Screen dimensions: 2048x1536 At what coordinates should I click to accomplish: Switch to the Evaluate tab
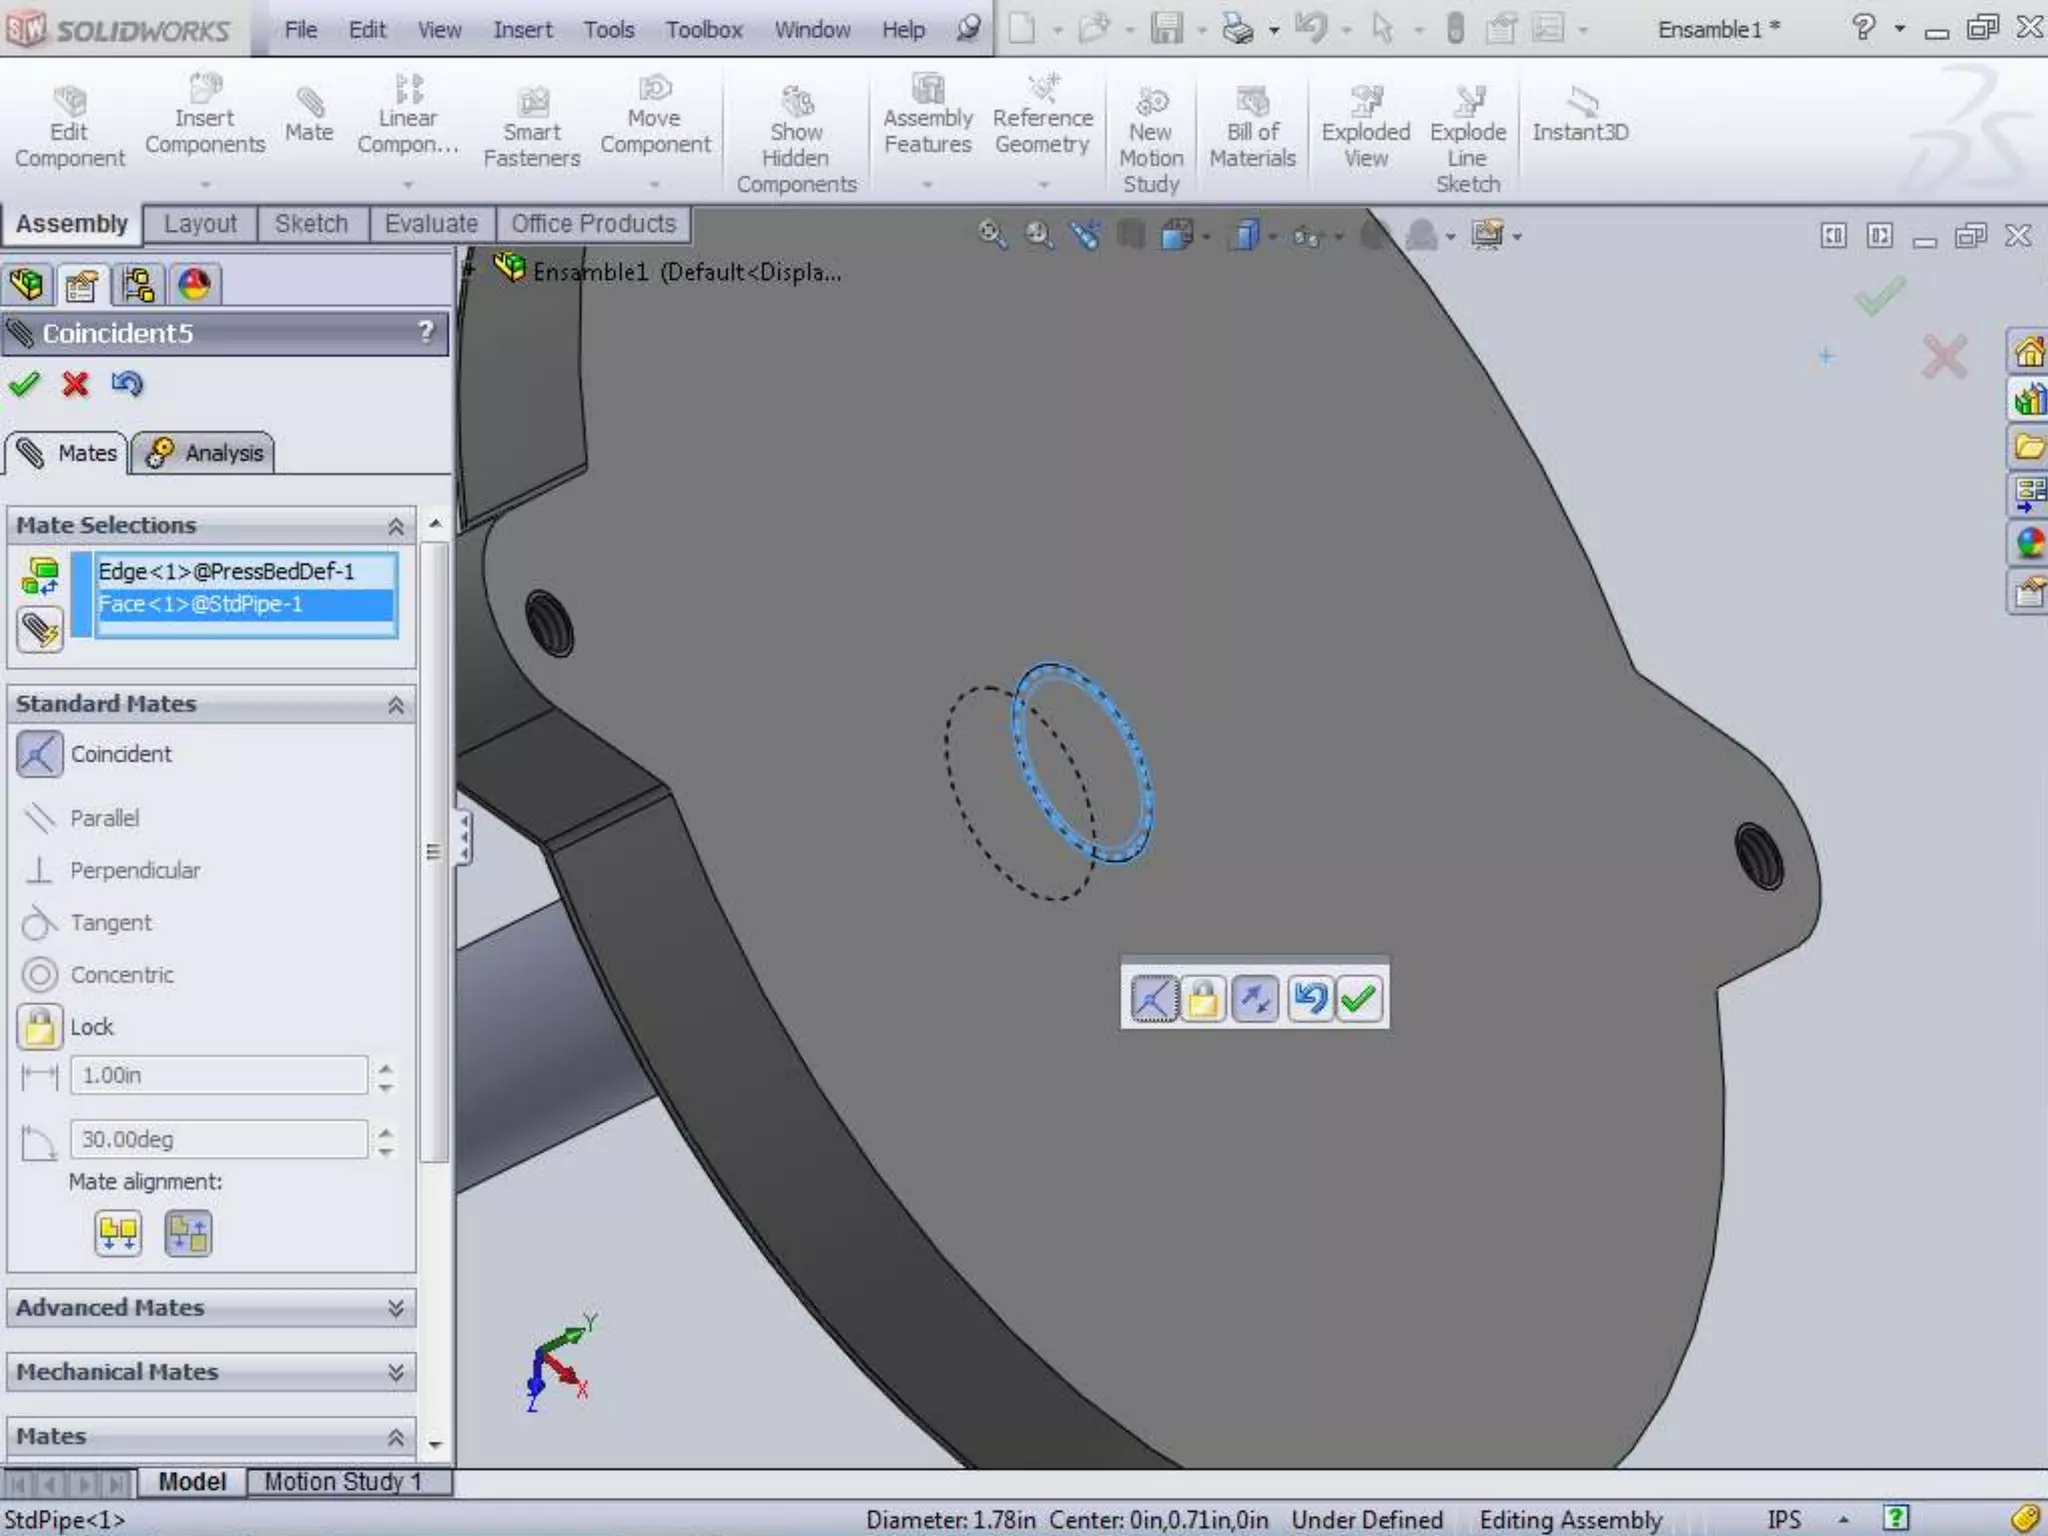pos(431,224)
